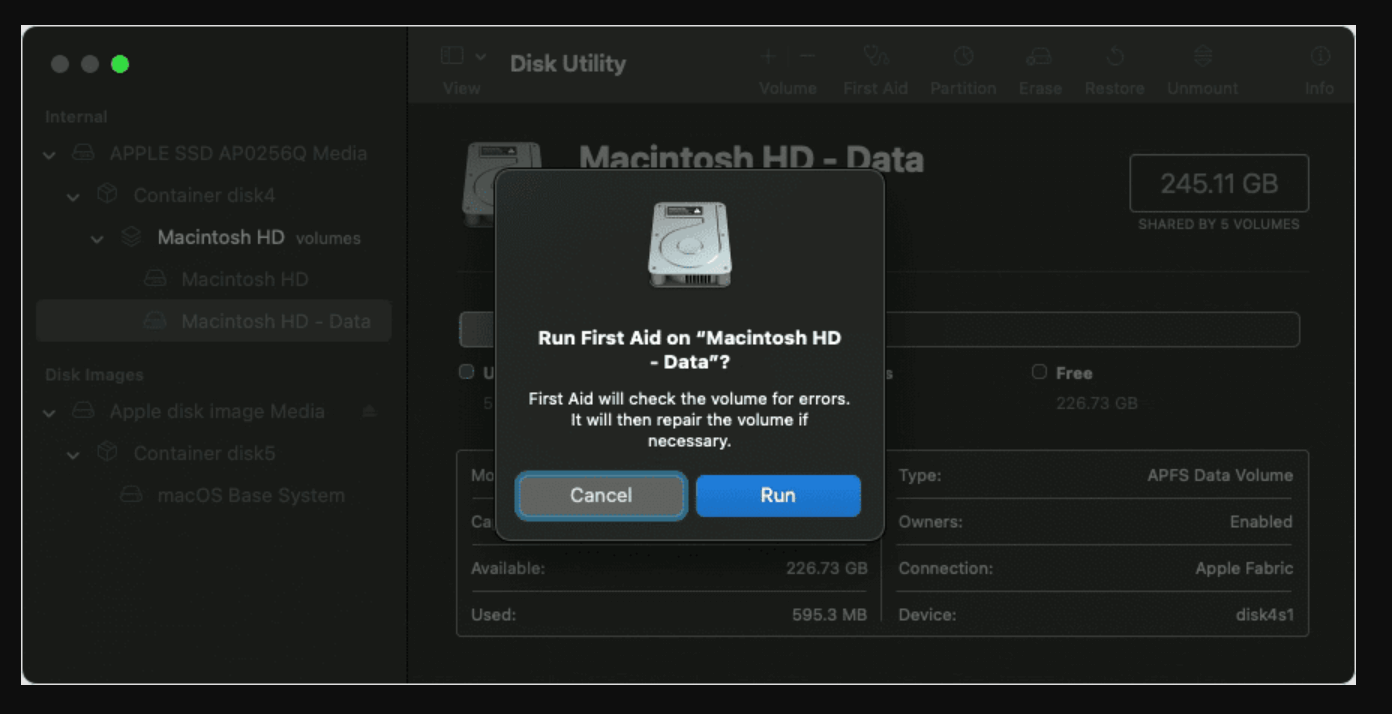
Task: Click the add Volume plus icon
Action: (x=766, y=56)
